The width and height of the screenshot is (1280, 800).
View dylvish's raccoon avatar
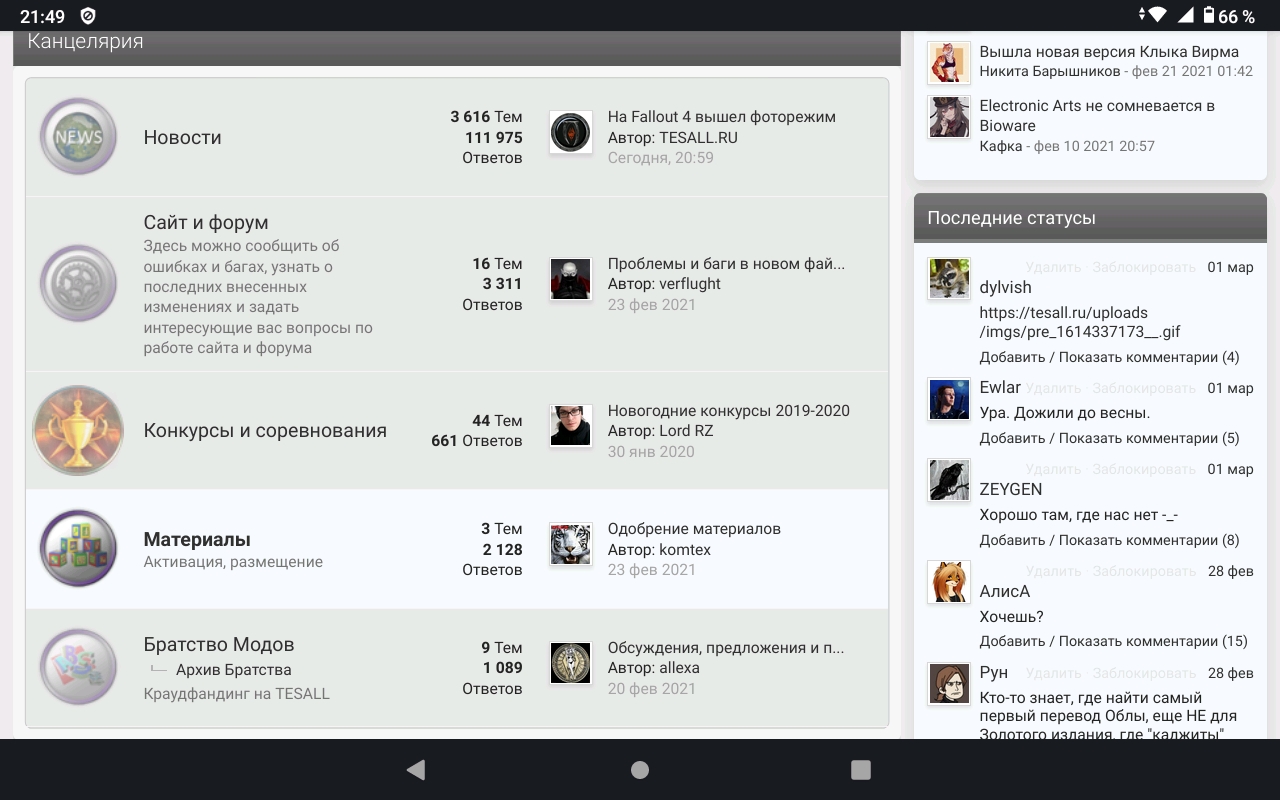[x=949, y=279]
